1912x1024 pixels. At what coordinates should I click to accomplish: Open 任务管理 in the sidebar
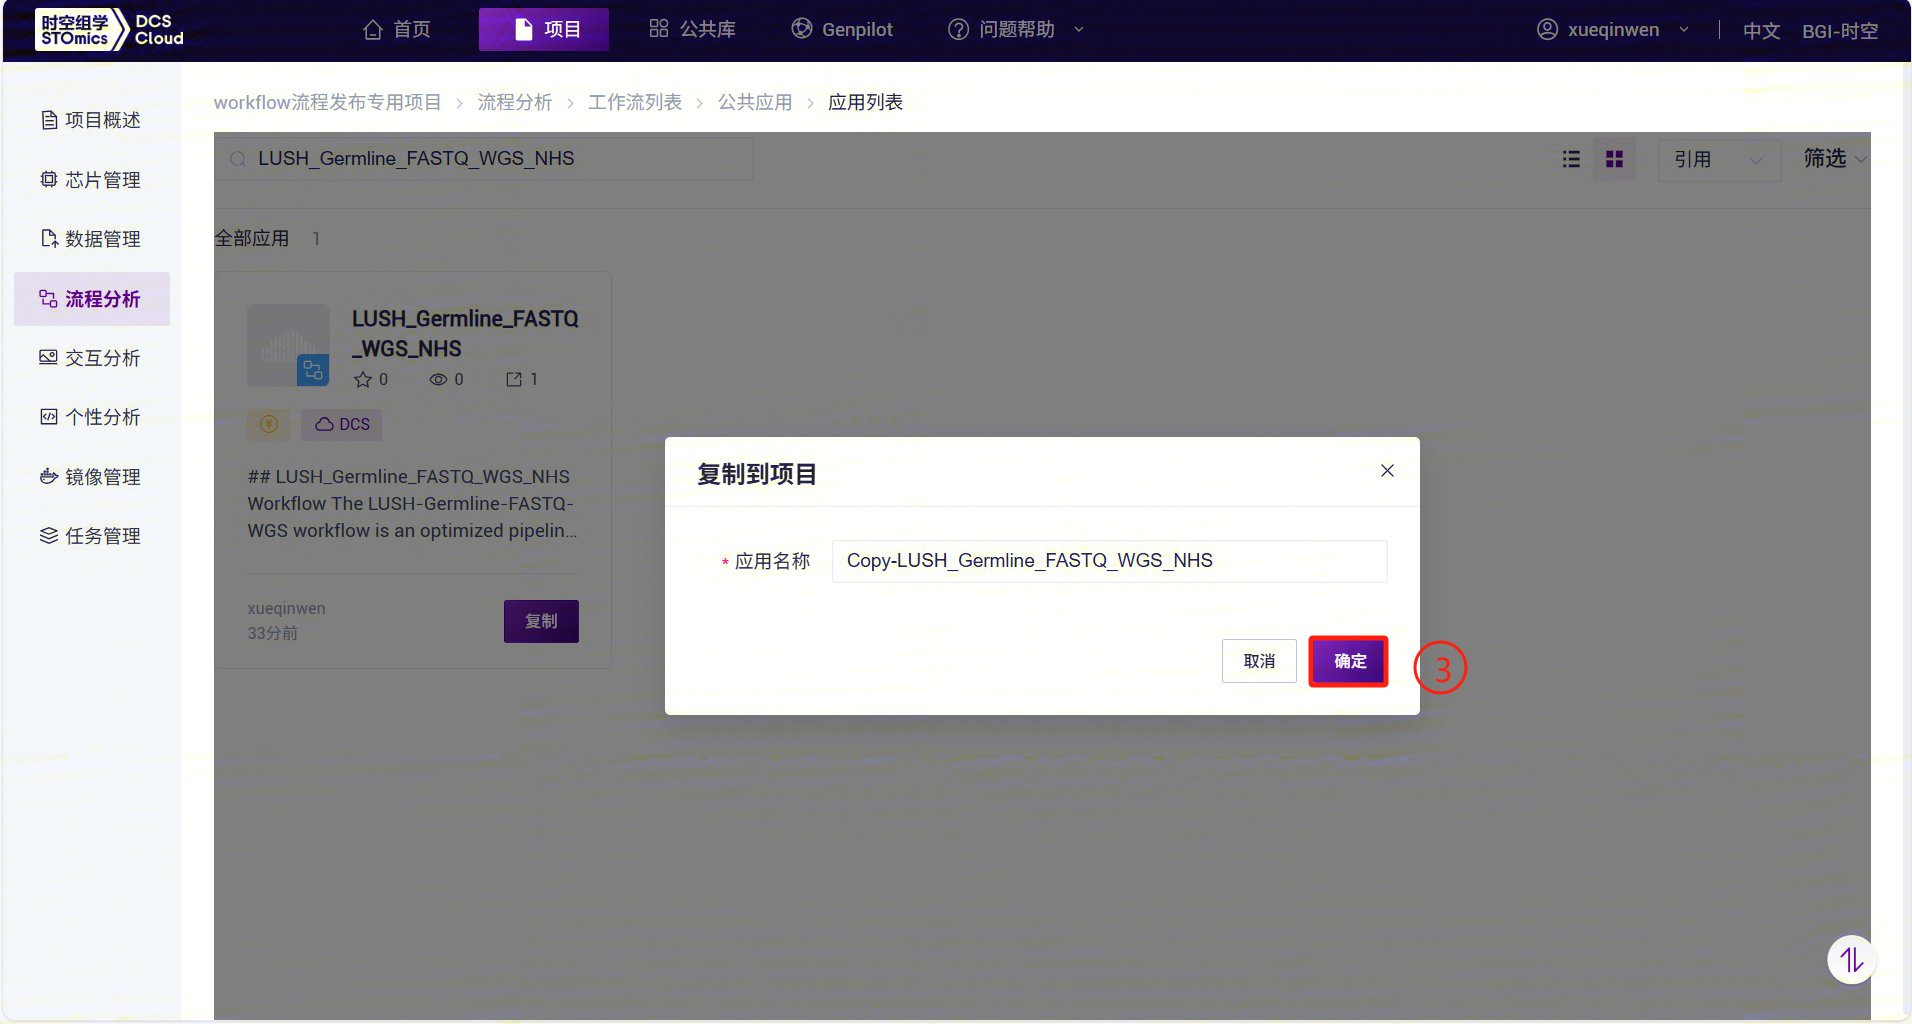pyautogui.click(x=92, y=536)
